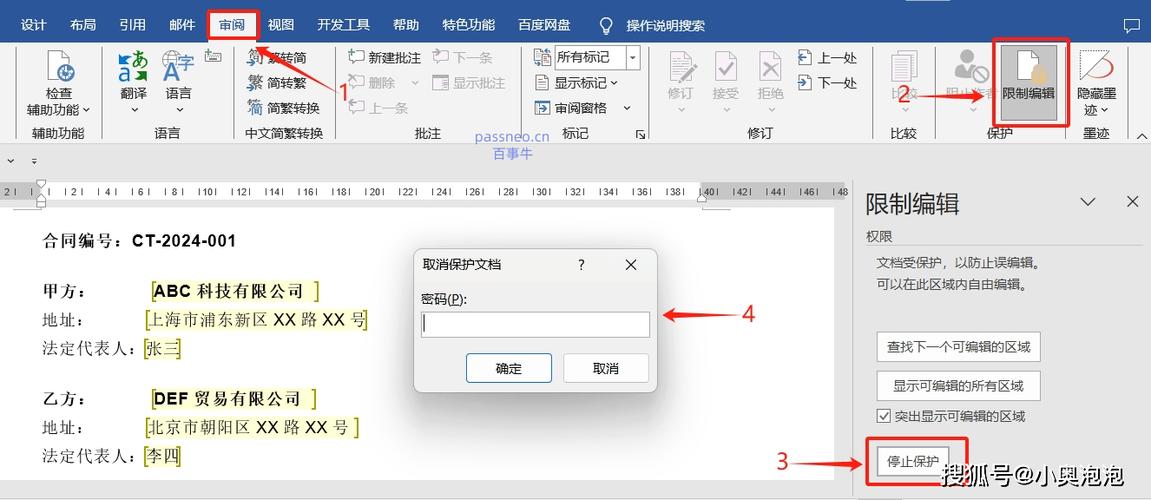Click the 限制编辑 restrict editing icon

(x=1030, y=67)
